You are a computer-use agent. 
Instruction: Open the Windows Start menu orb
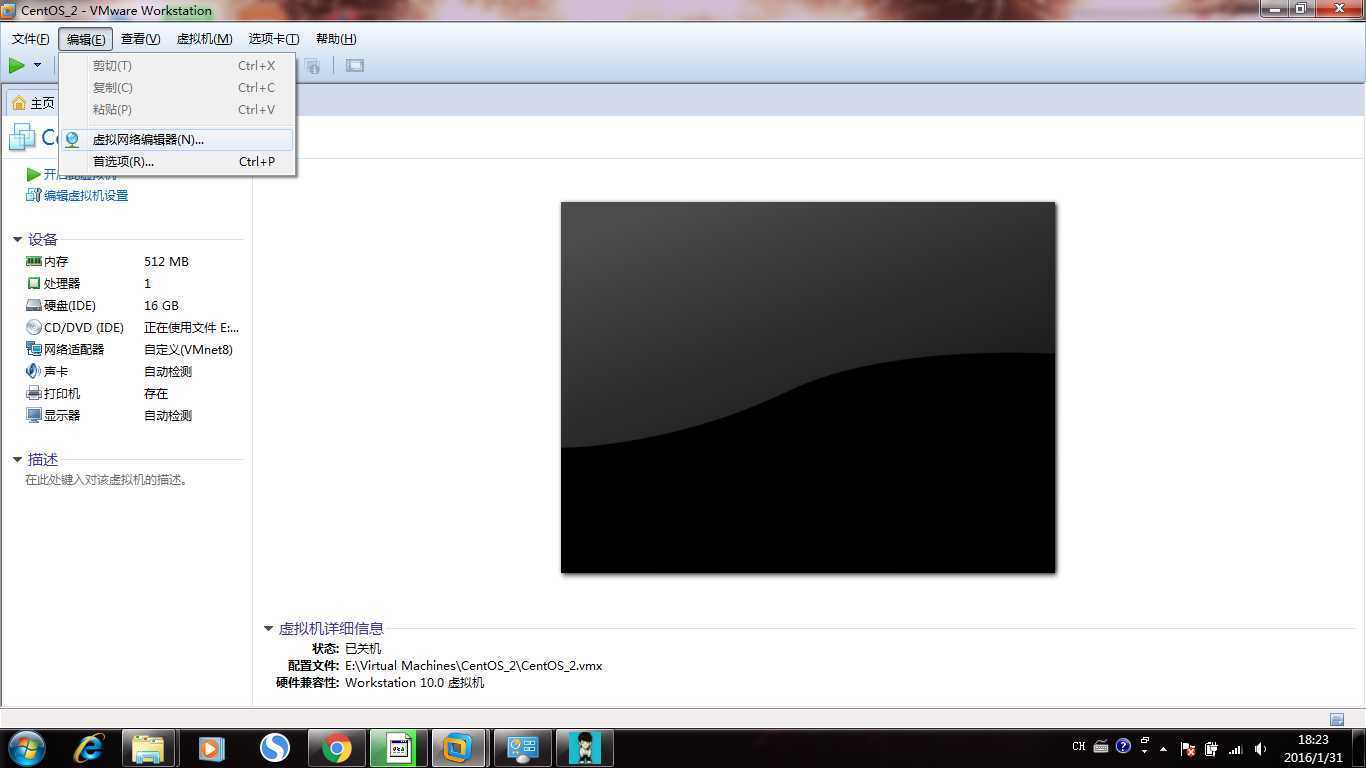(x=26, y=748)
